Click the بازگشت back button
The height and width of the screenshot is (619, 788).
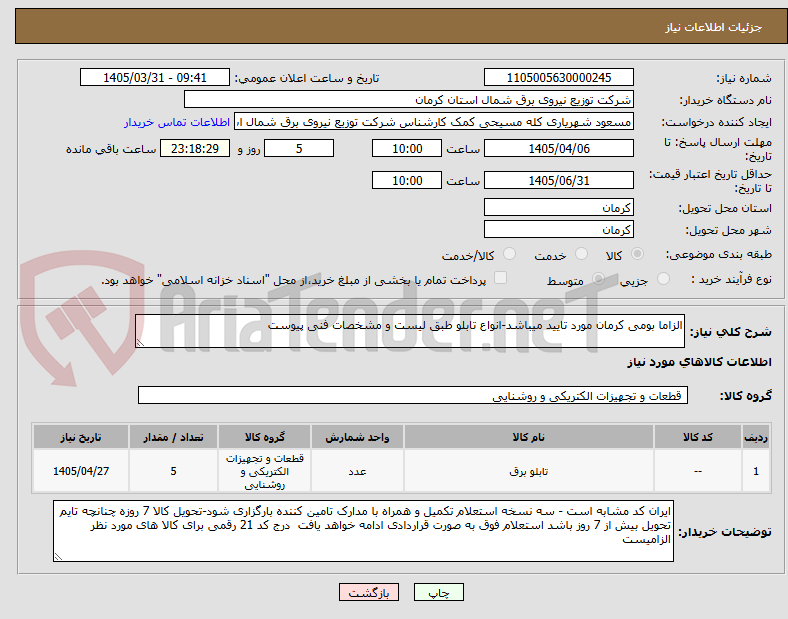coord(369,592)
